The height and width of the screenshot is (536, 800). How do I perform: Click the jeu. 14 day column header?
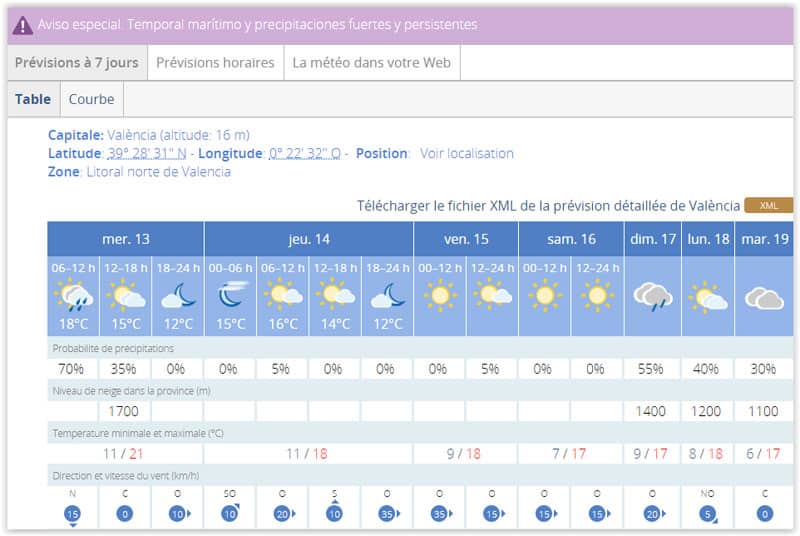pos(309,239)
